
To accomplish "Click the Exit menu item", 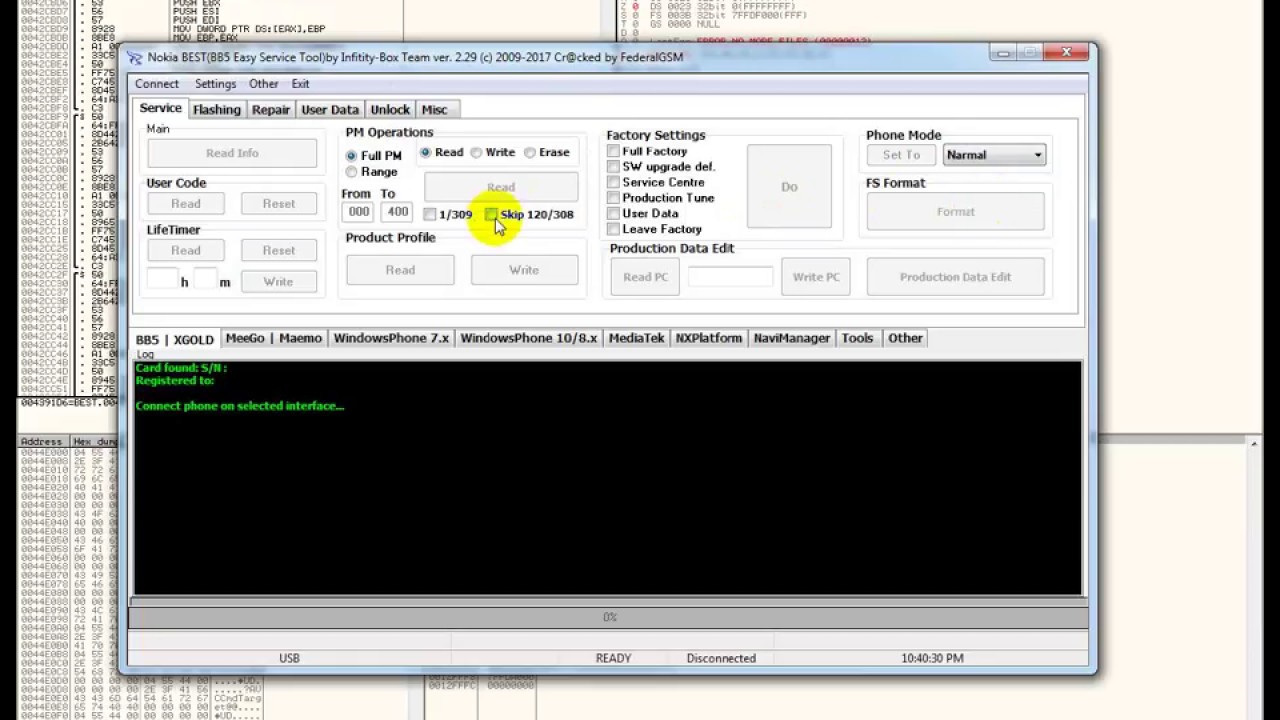I will (300, 84).
